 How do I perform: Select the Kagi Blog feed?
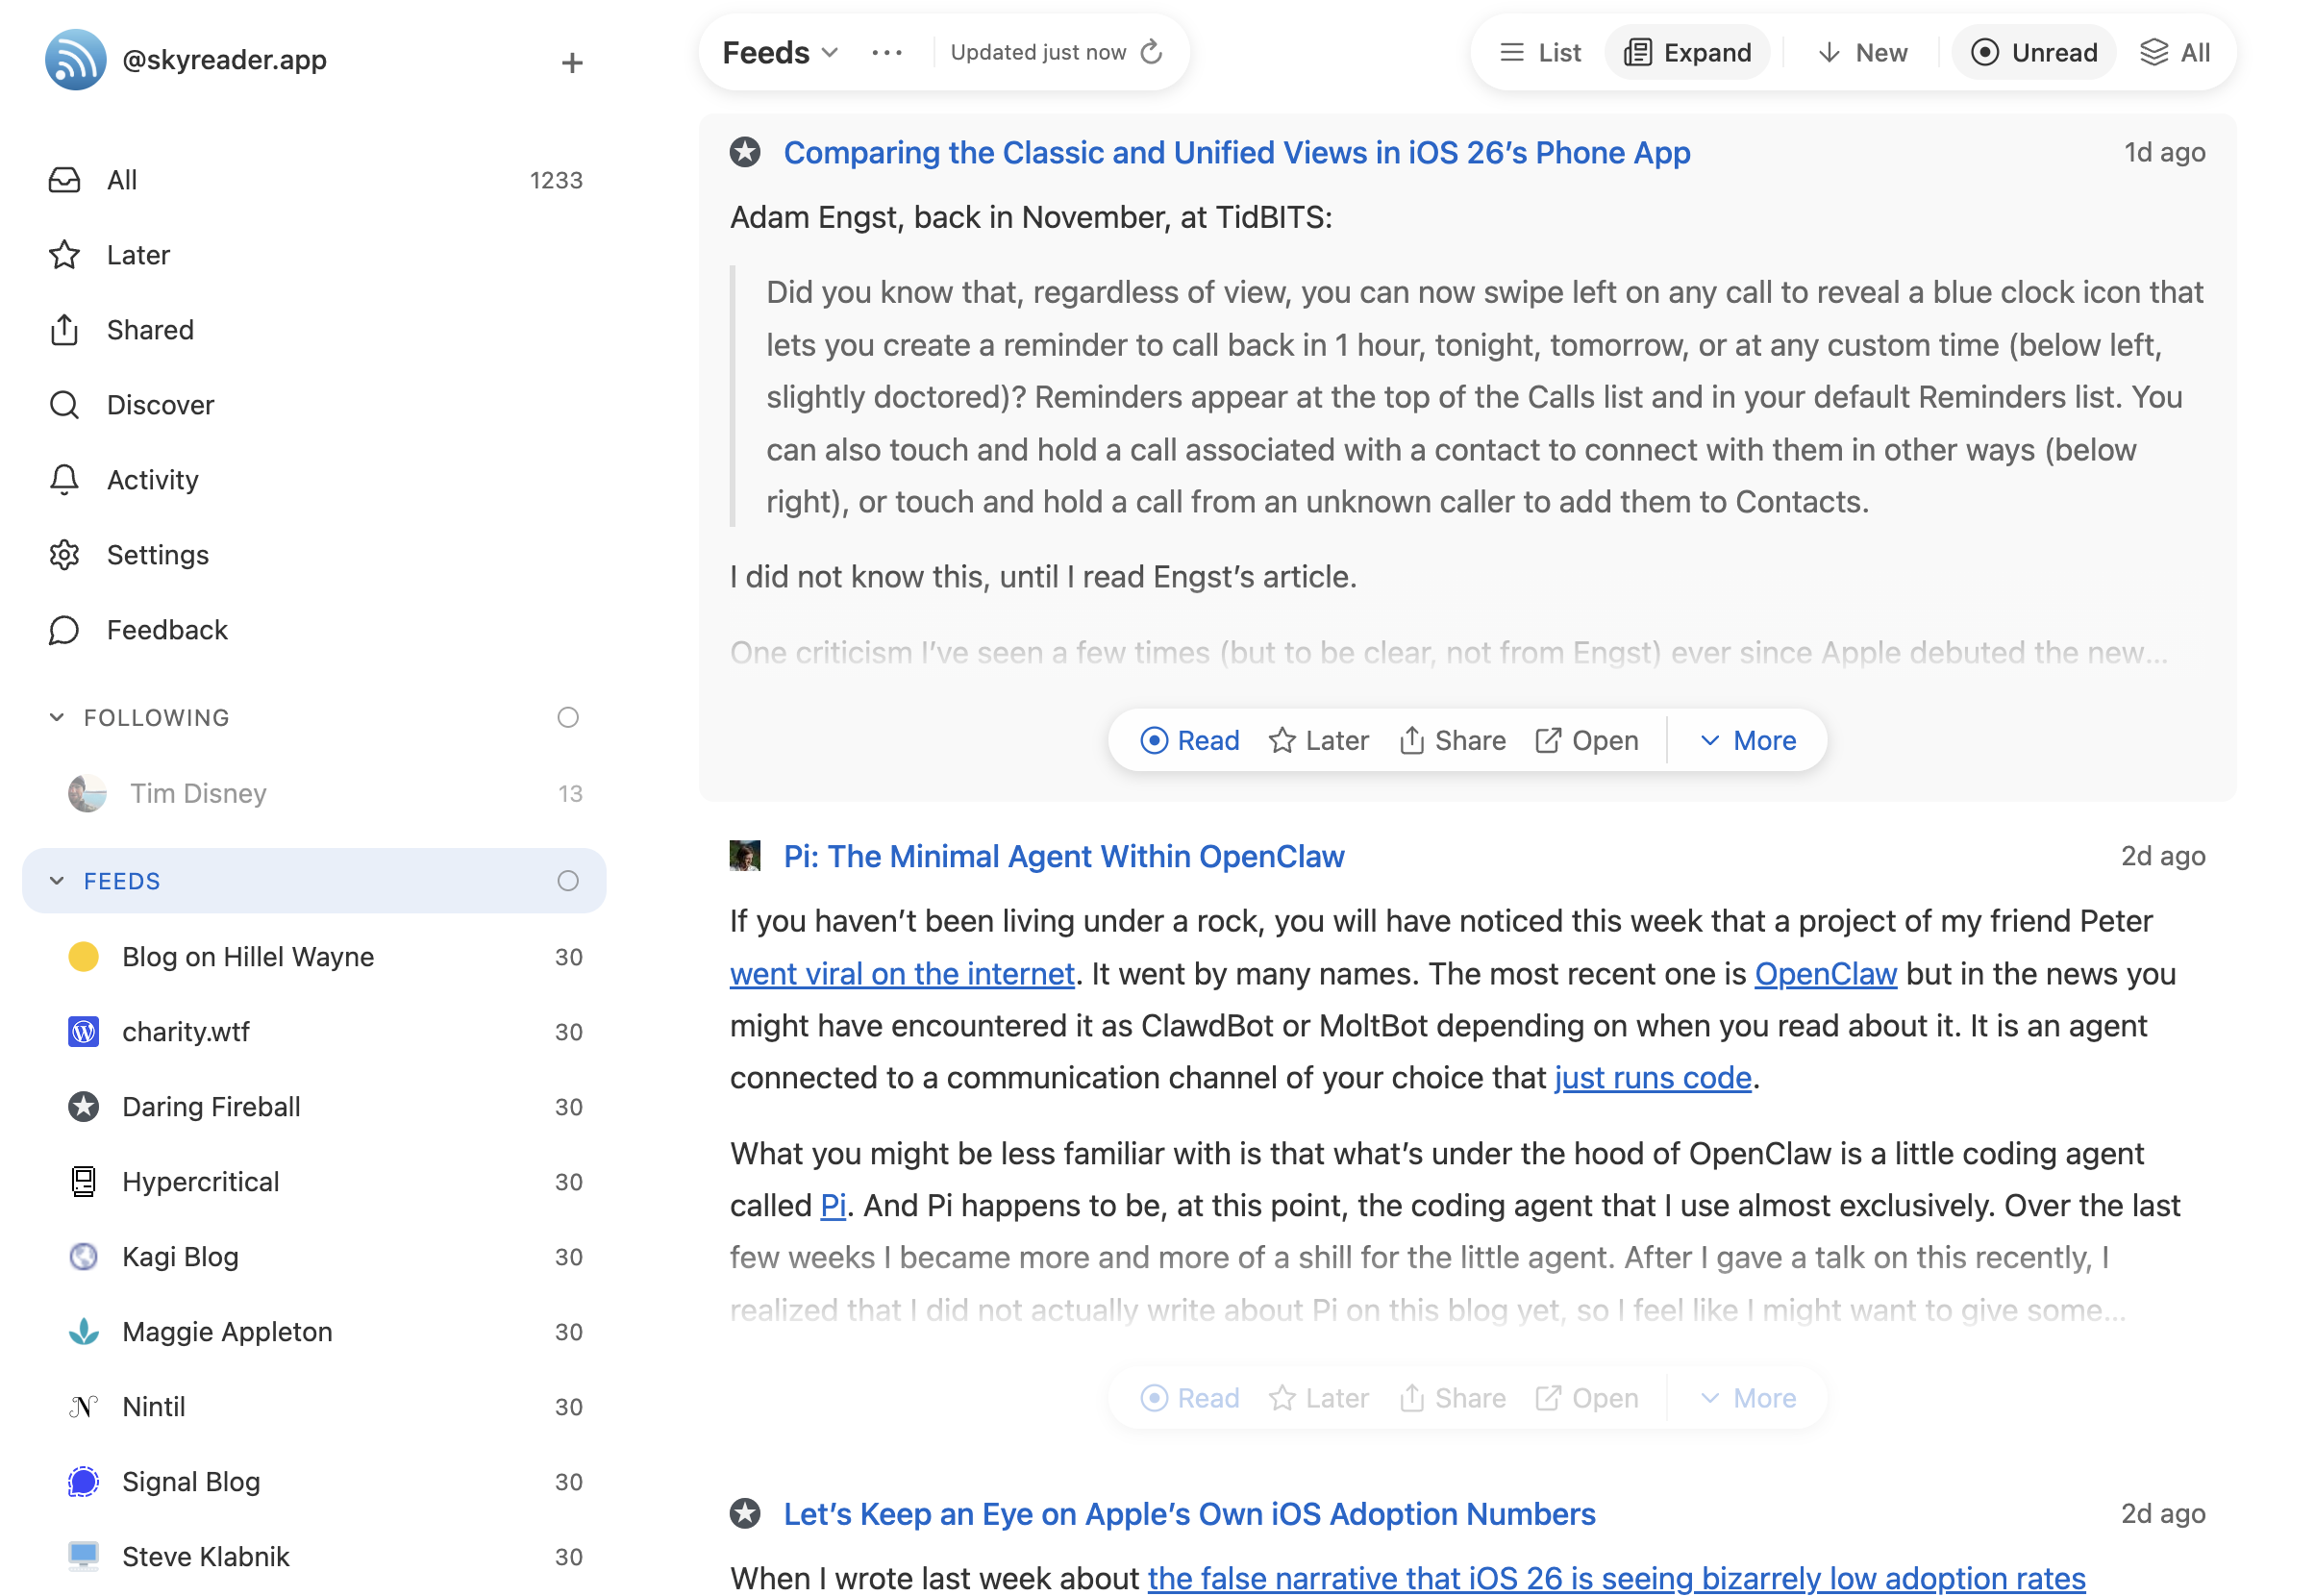(x=180, y=1257)
